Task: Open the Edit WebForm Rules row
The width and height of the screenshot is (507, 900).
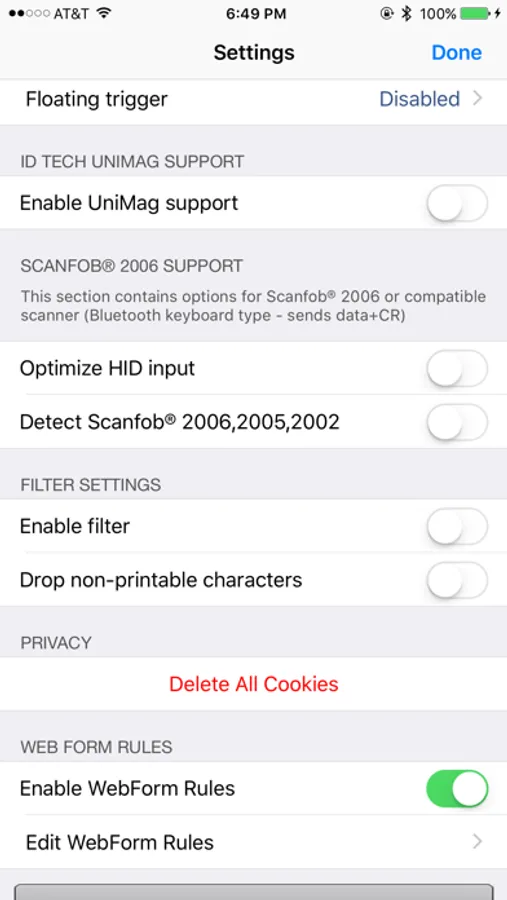Action: pos(253,842)
